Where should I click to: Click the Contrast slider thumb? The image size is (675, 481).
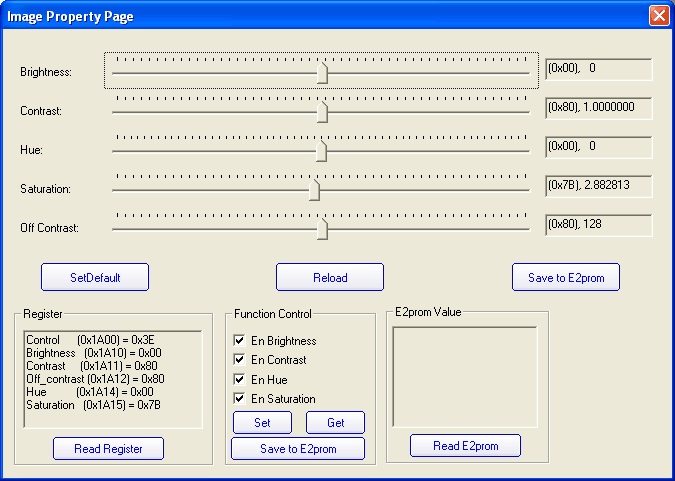click(322, 112)
